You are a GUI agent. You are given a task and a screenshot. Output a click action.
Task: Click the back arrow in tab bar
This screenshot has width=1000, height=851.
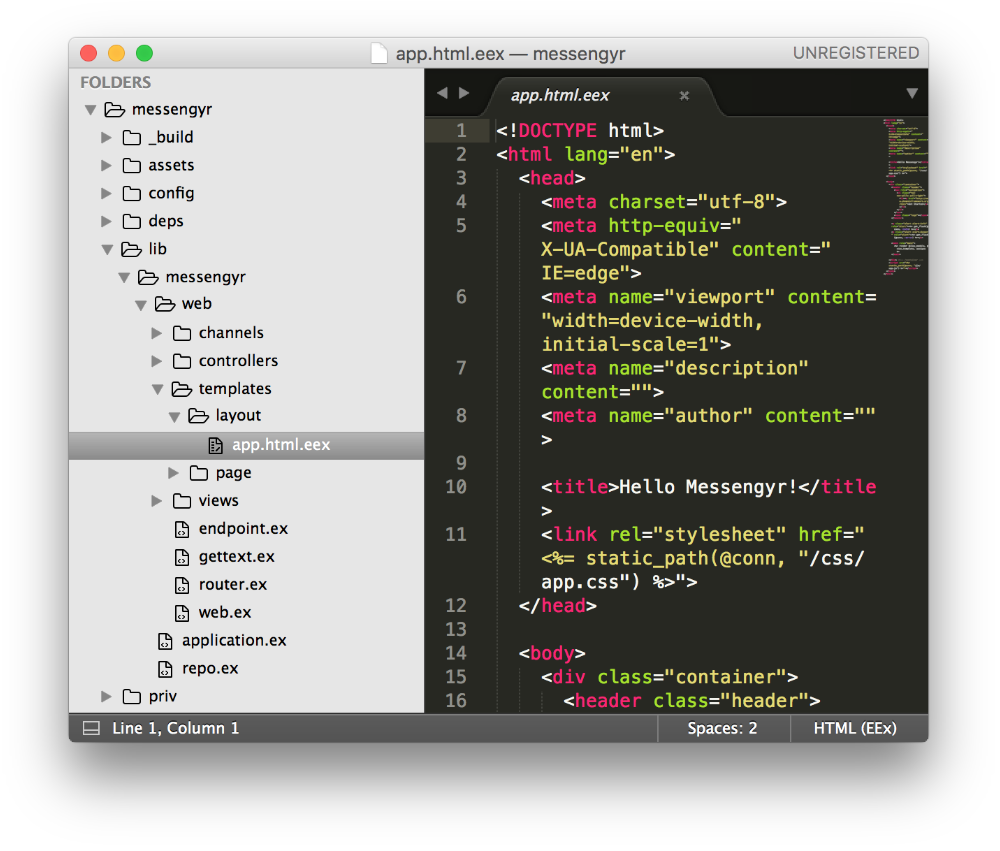tap(442, 93)
